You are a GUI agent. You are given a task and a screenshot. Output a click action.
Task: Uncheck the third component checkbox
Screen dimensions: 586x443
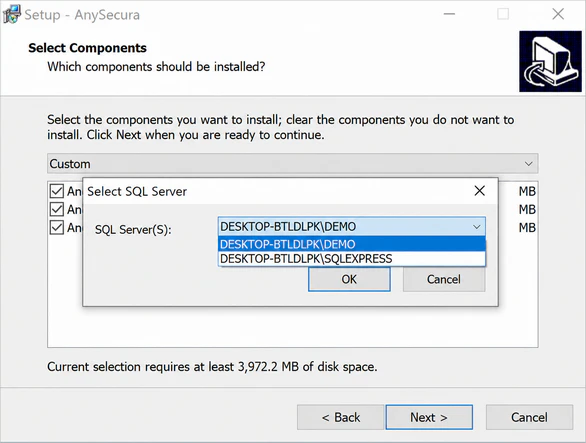click(56, 227)
